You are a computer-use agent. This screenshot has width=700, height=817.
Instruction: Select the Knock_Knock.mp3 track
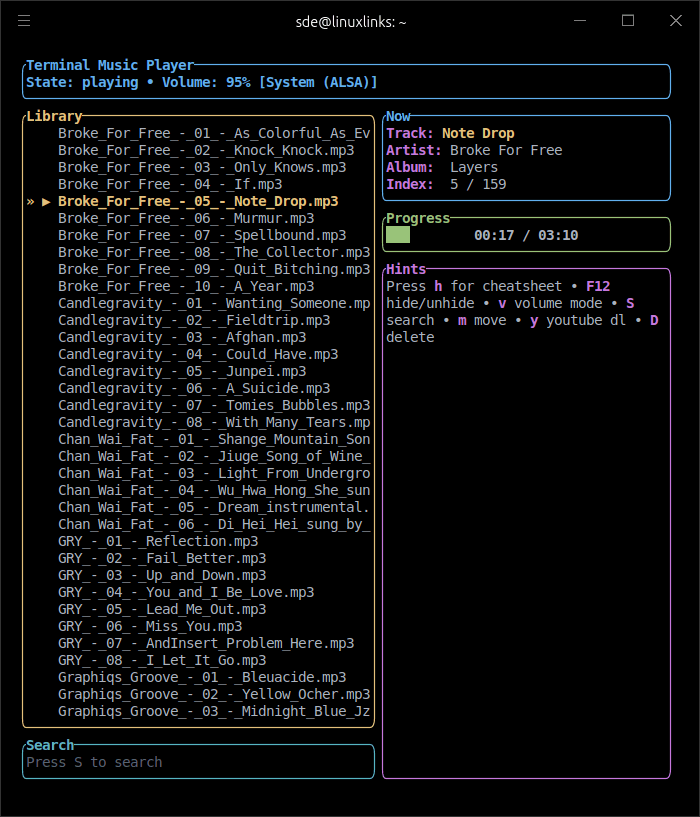205,150
